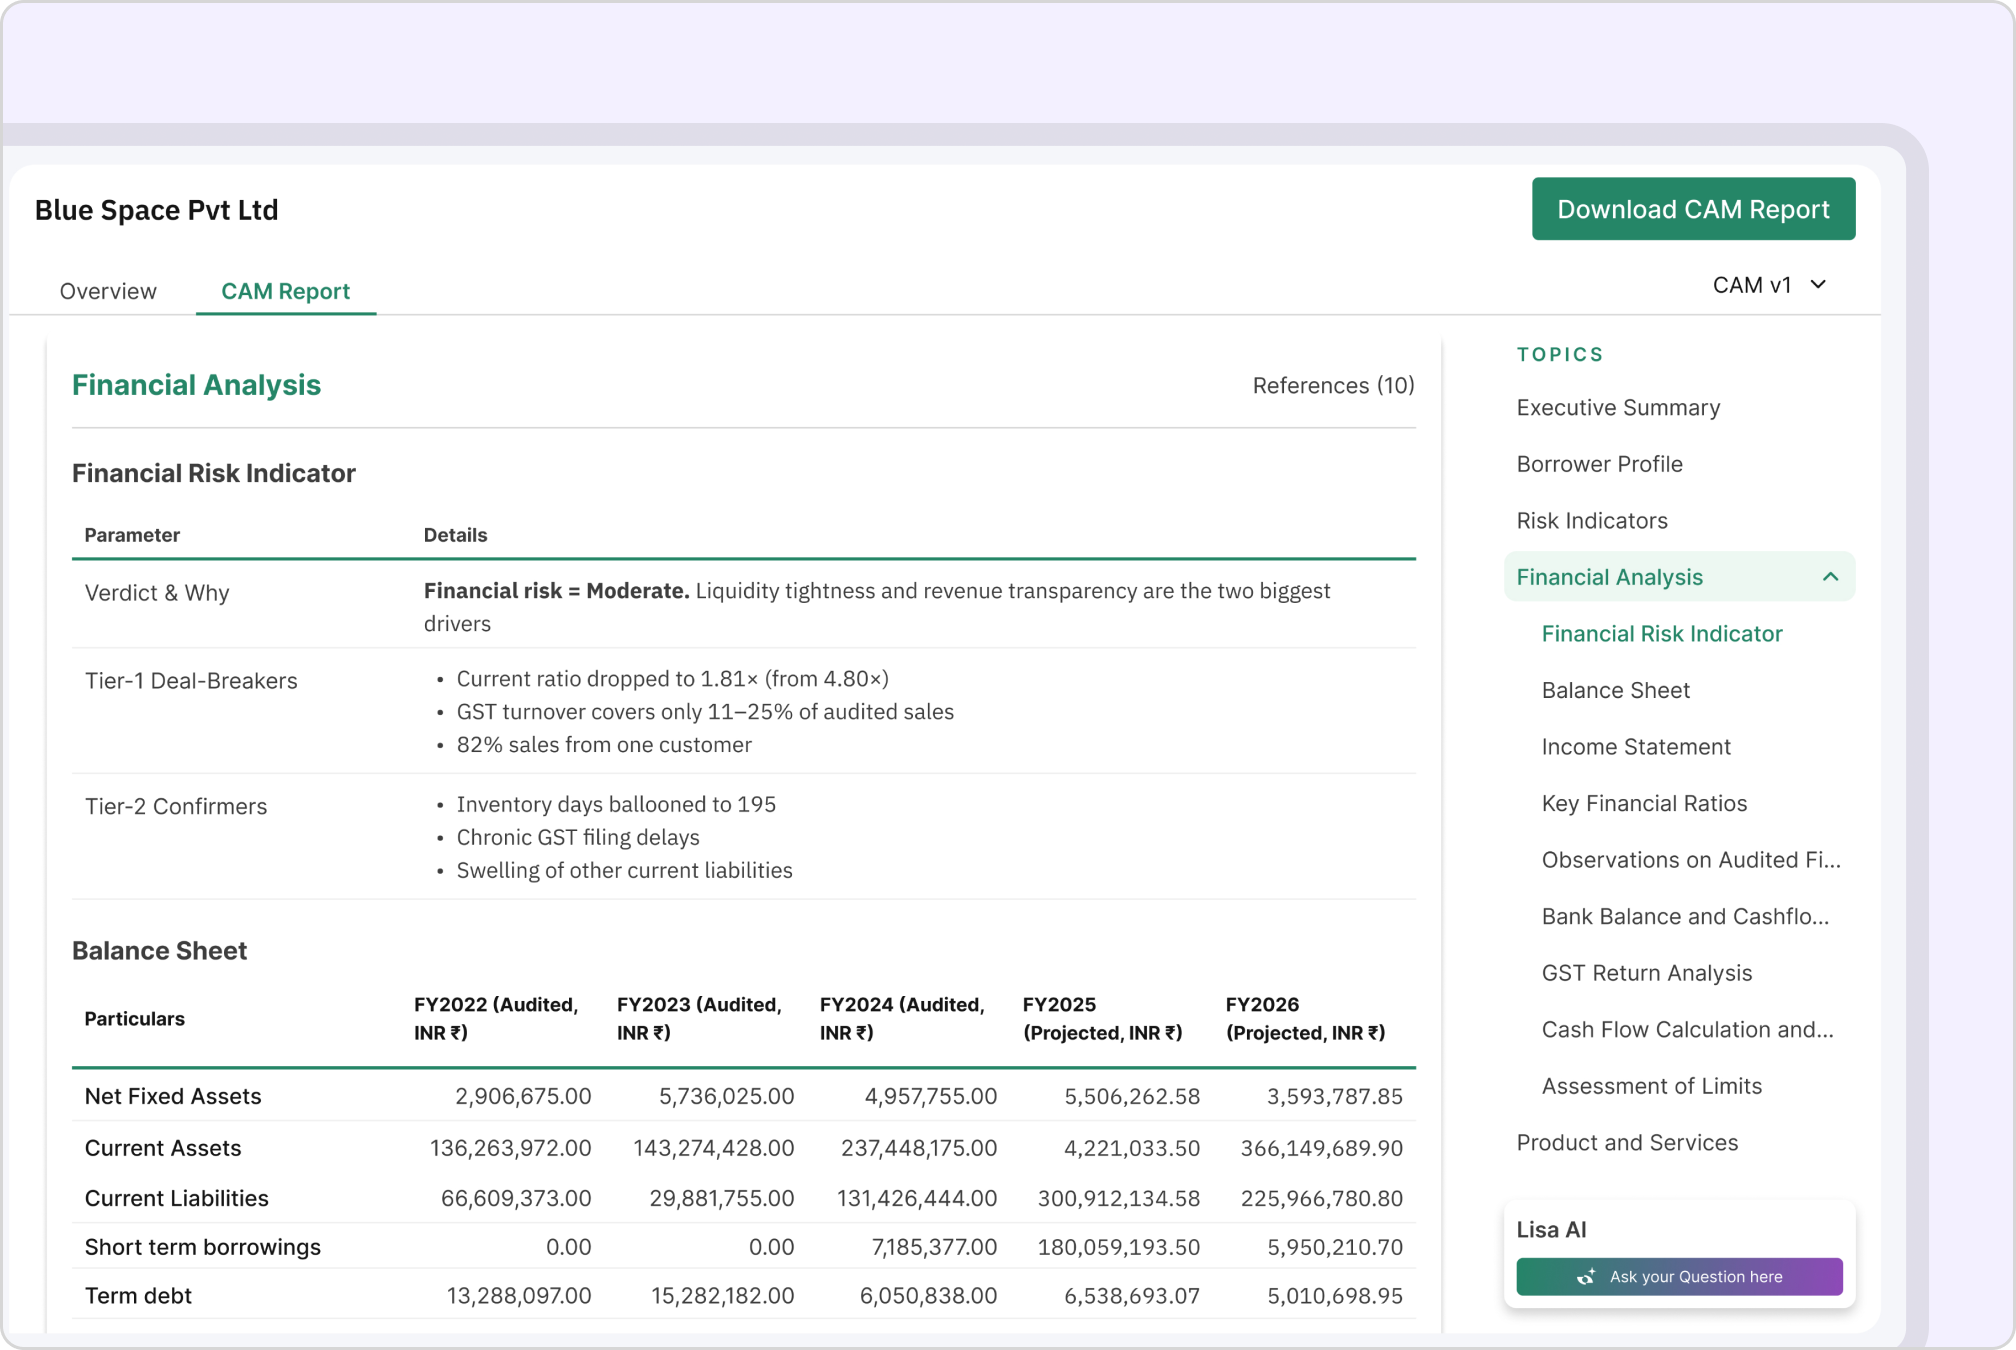Navigate to Product and Services topic
Screen dimensions: 2016x1350
coord(1628,1142)
